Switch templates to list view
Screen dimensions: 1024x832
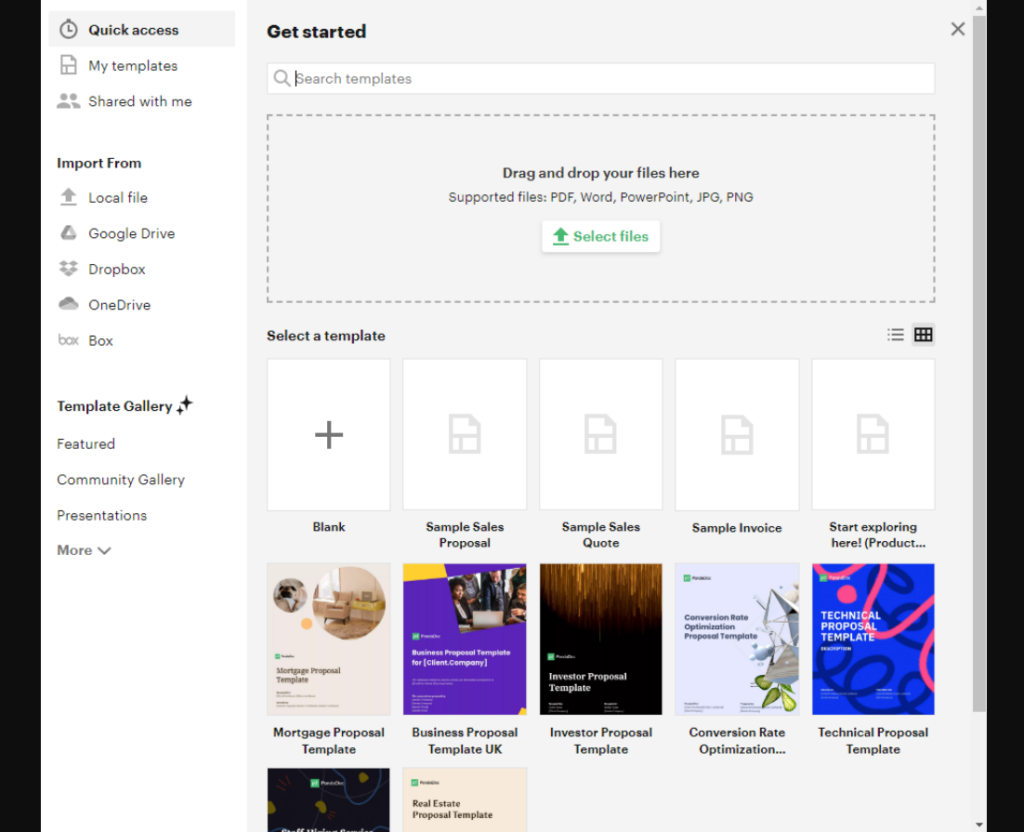(895, 335)
